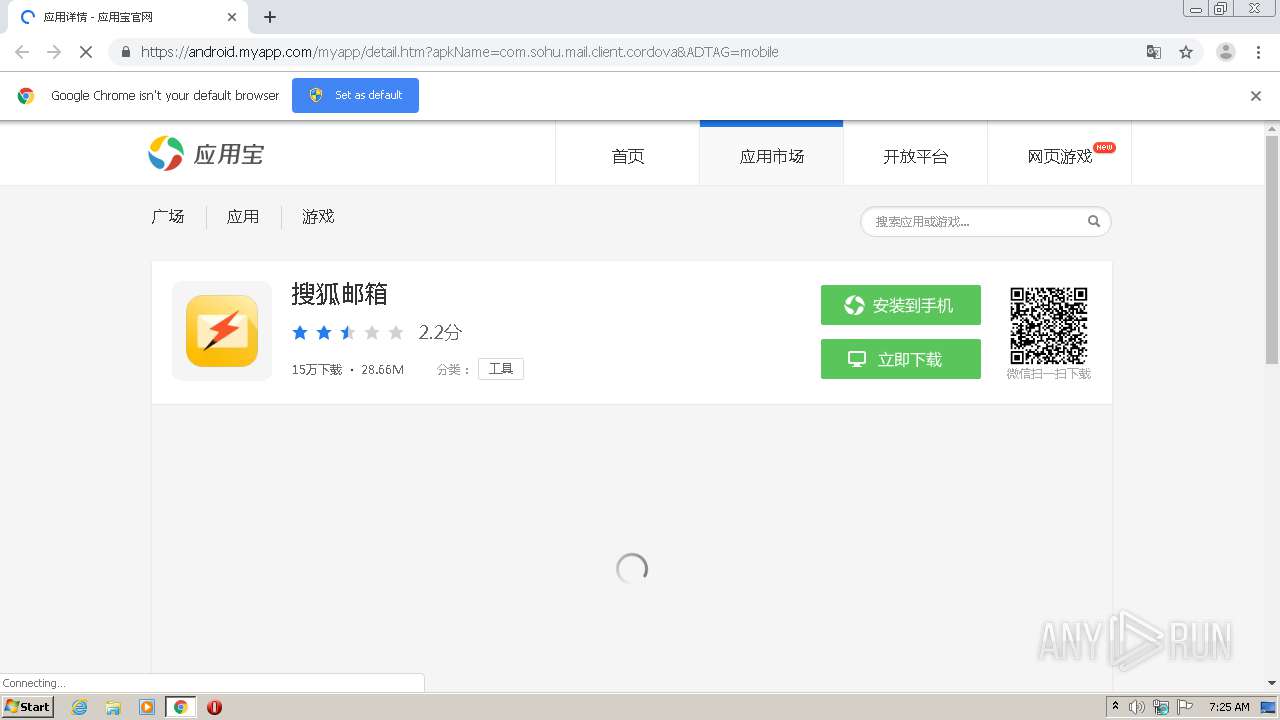The image size is (1280, 720).
Task: Open media player taskbar icon
Action: pos(147,707)
